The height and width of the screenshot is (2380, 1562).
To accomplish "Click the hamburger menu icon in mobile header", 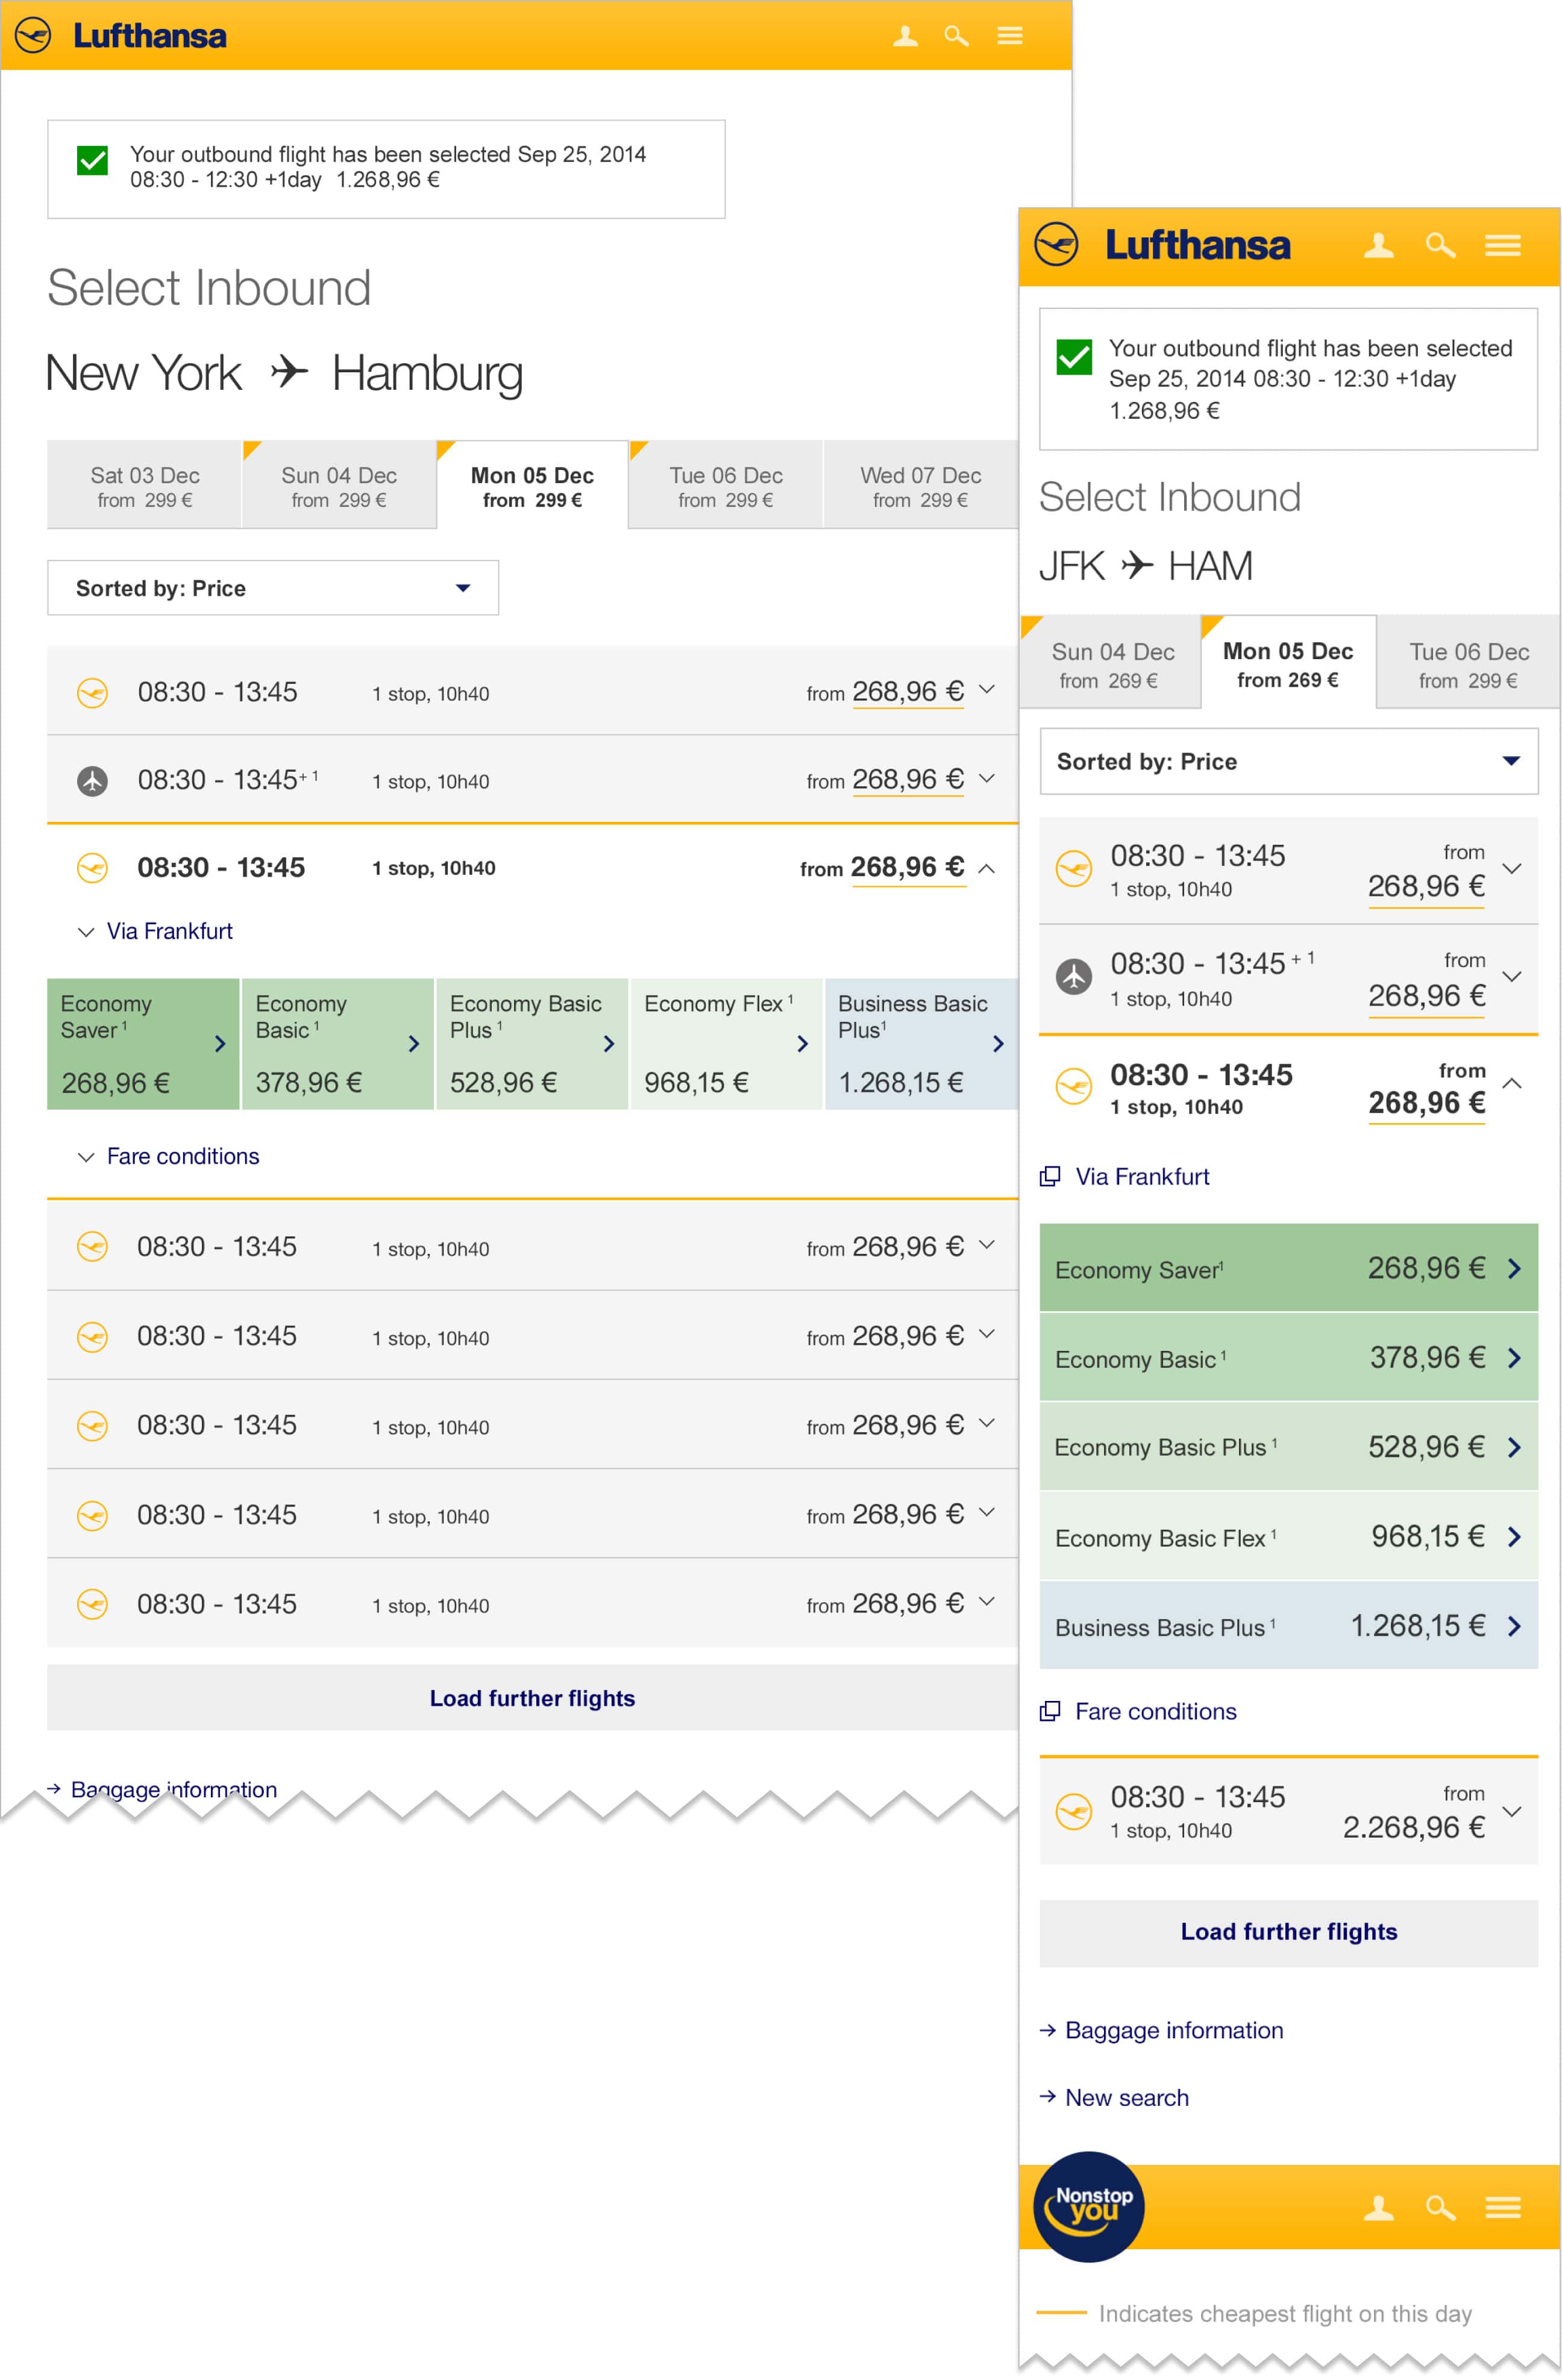I will coord(1502,245).
